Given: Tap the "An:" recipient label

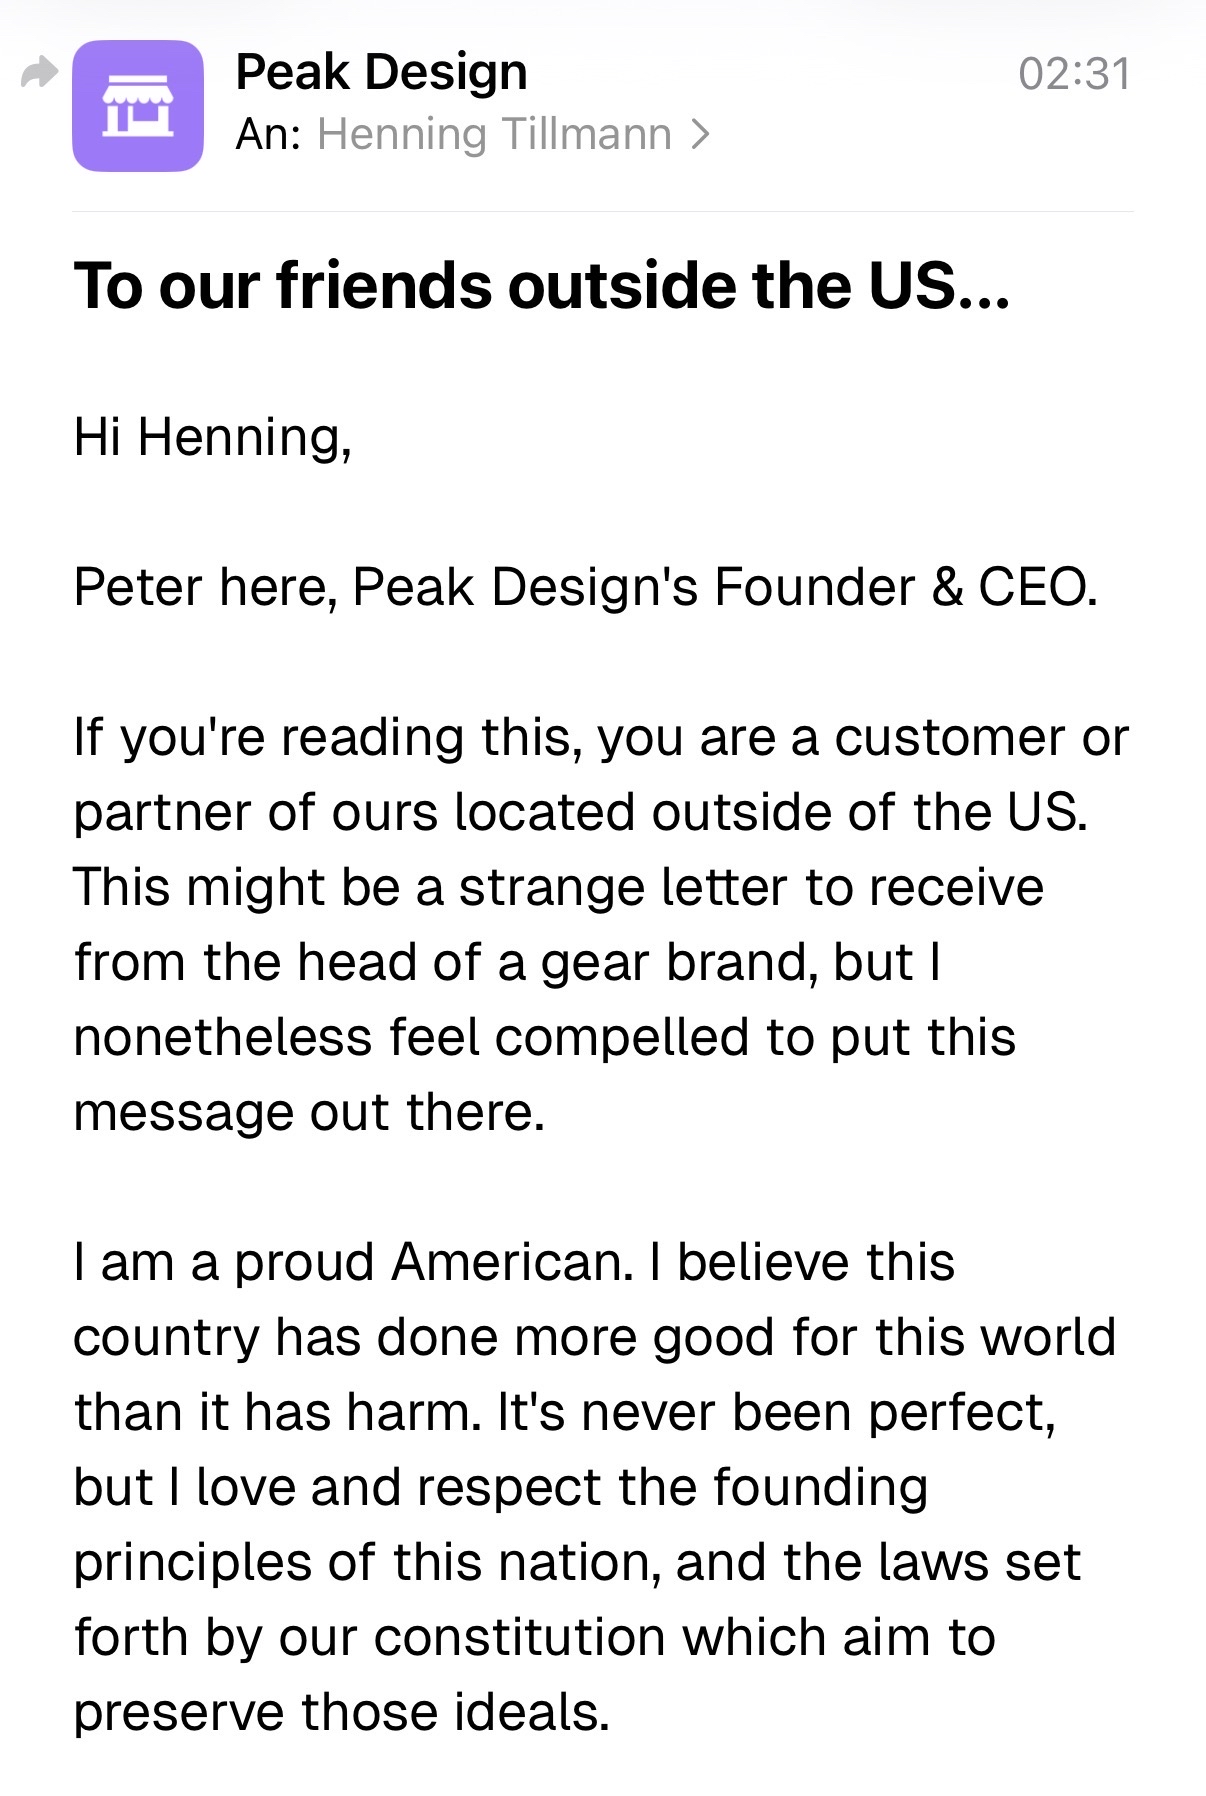Looking at the screenshot, I should coord(268,134).
